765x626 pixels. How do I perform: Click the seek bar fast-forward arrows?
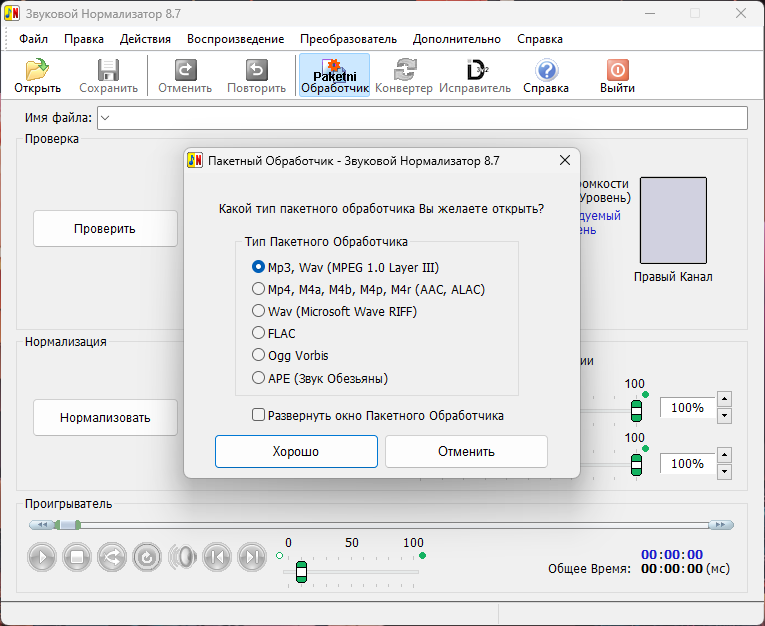tap(721, 525)
